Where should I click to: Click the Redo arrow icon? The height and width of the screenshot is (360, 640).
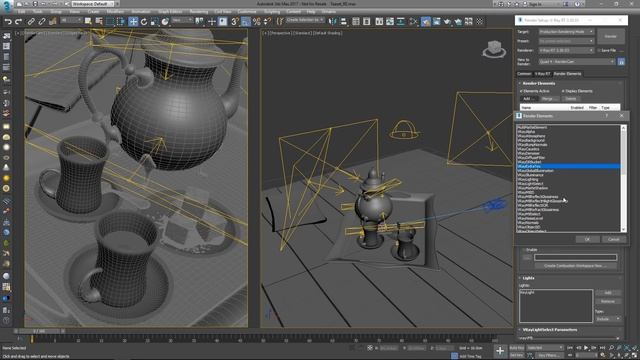click(18, 22)
